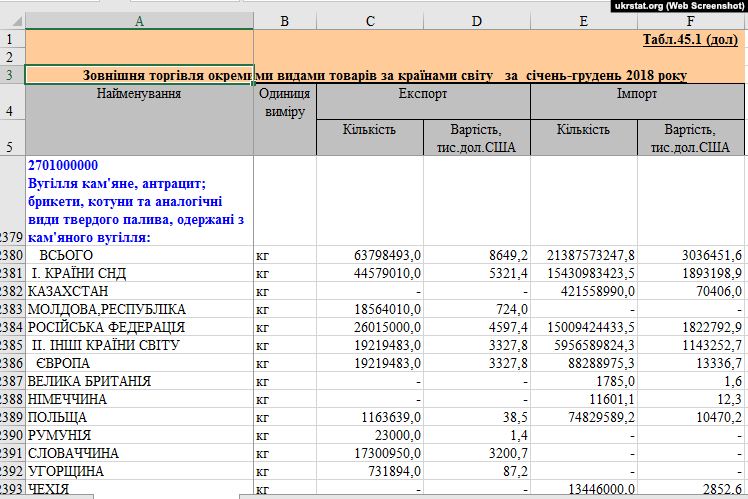Click the 'МОЛДОВА,РЕСПУБЛІКА' cell
The image size is (748, 499).
[x=139, y=309]
